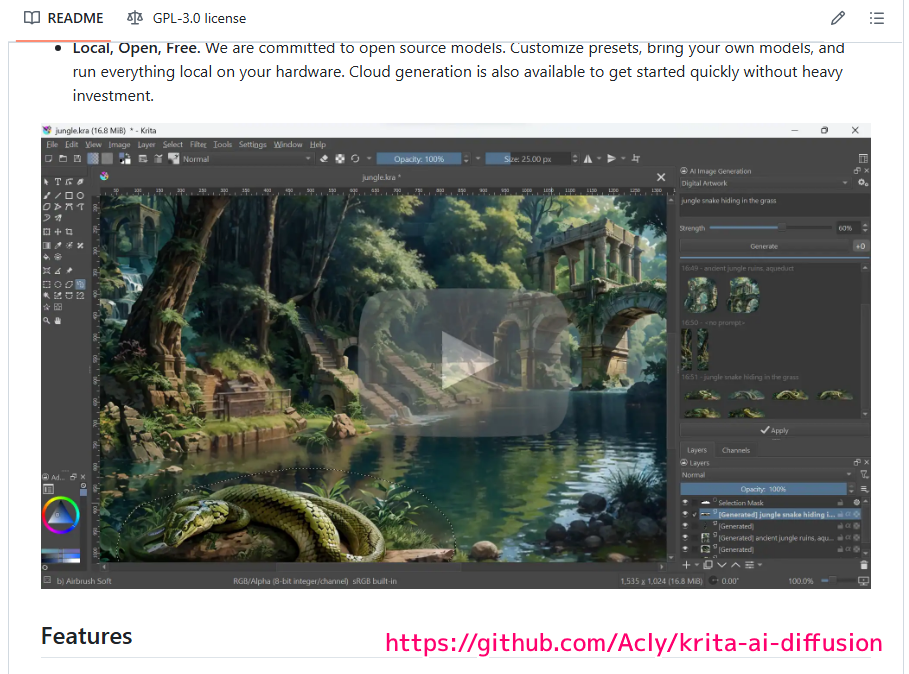Open AI Image Generation settings gear

point(863,183)
